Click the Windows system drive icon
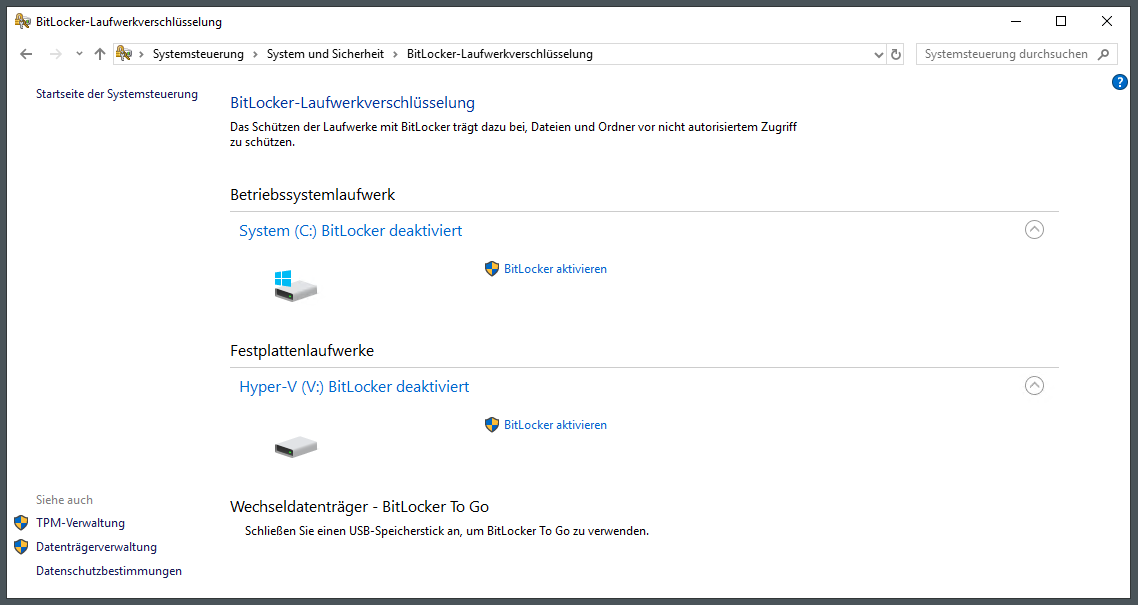This screenshot has height=605, width=1138. 295,286
